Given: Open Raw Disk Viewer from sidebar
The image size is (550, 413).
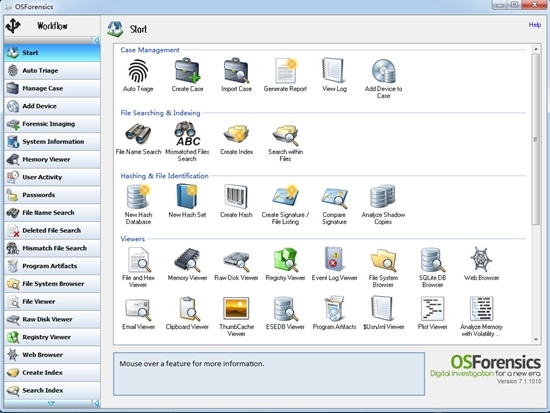Looking at the screenshot, I should (52, 319).
